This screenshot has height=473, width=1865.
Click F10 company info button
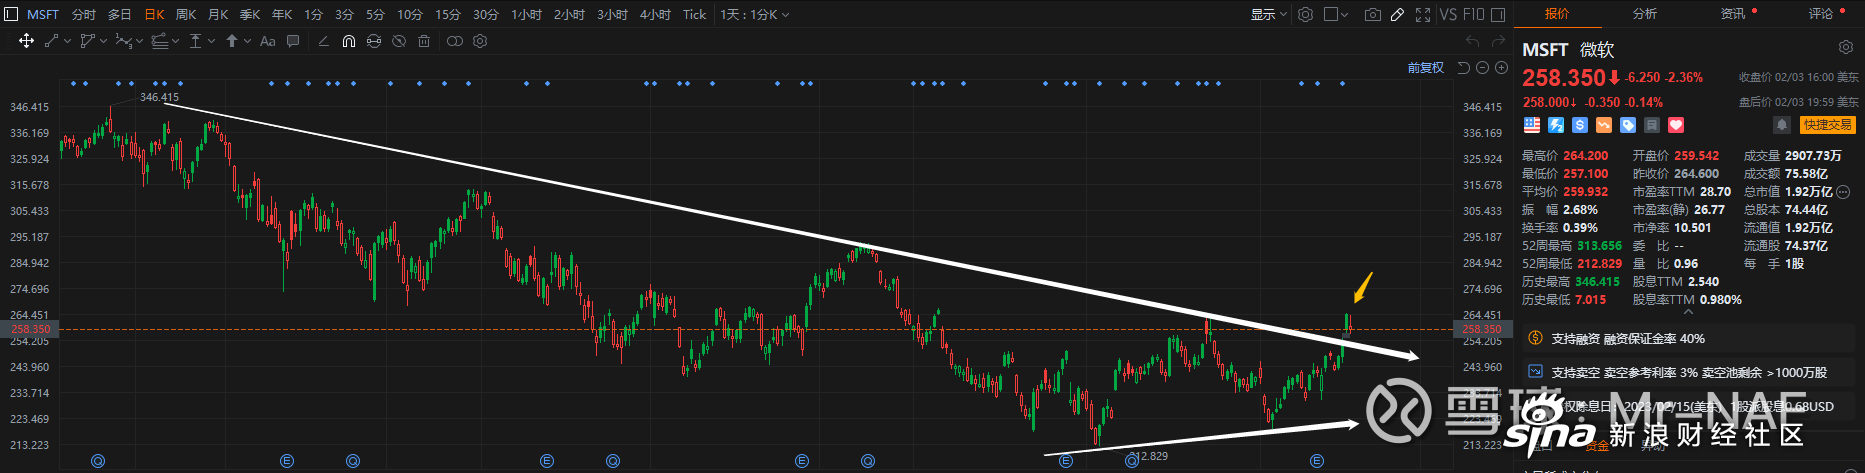tap(1474, 14)
